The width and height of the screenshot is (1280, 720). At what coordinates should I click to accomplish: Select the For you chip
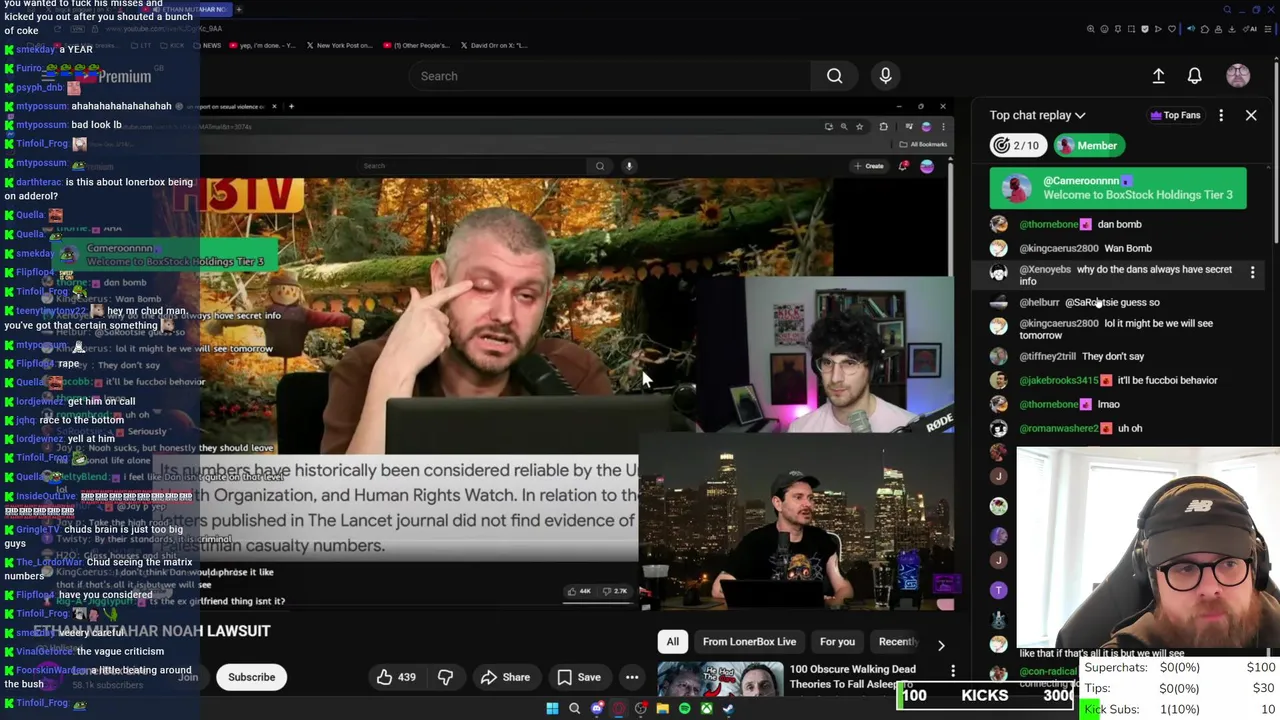(x=837, y=642)
